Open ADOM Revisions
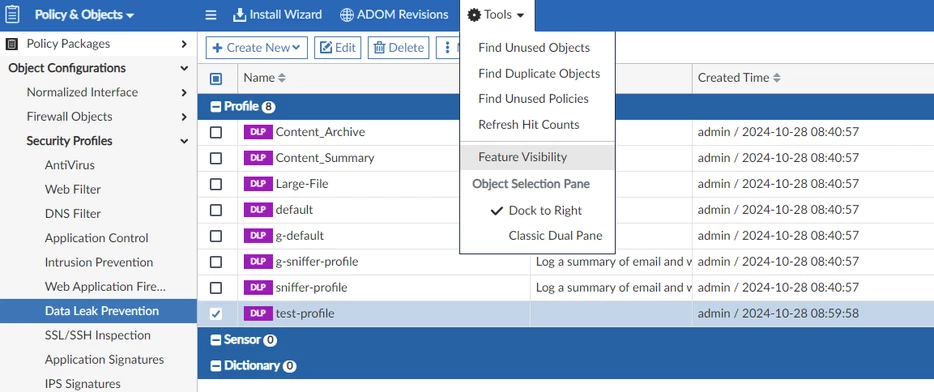 (394, 15)
